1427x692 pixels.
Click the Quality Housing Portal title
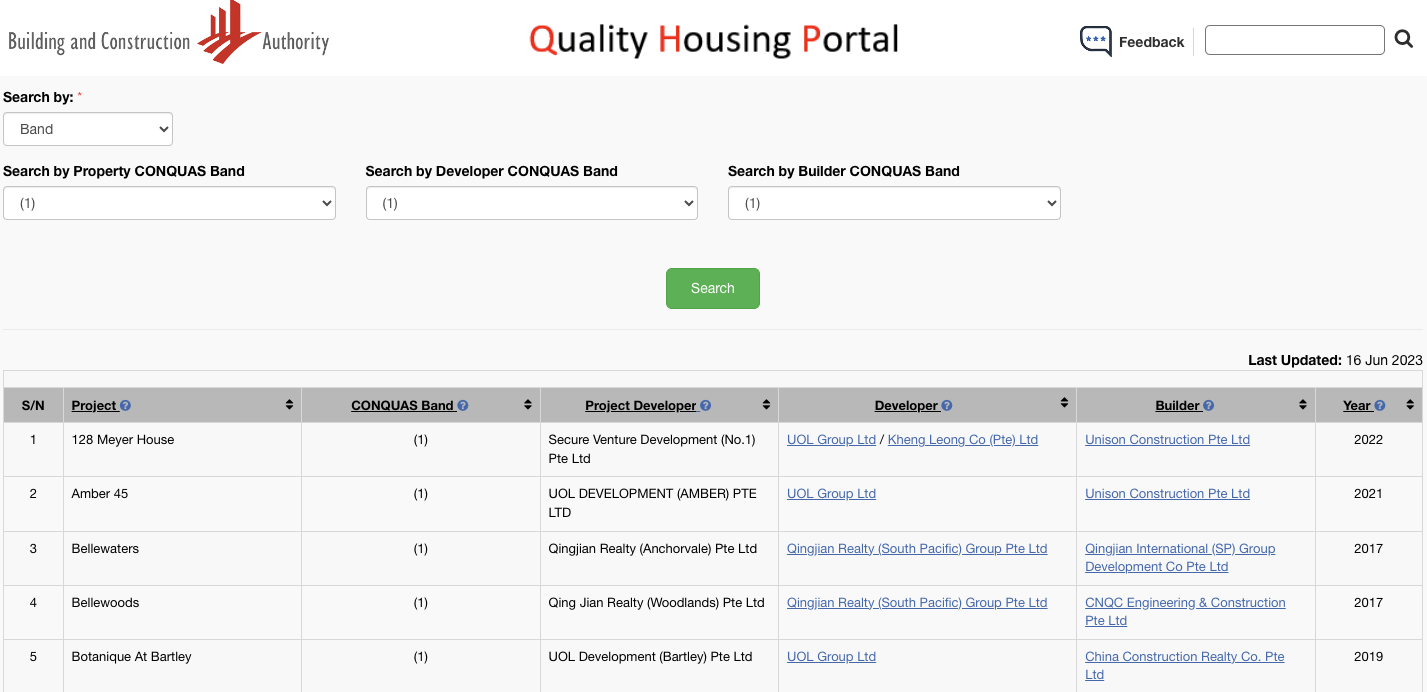714,39
